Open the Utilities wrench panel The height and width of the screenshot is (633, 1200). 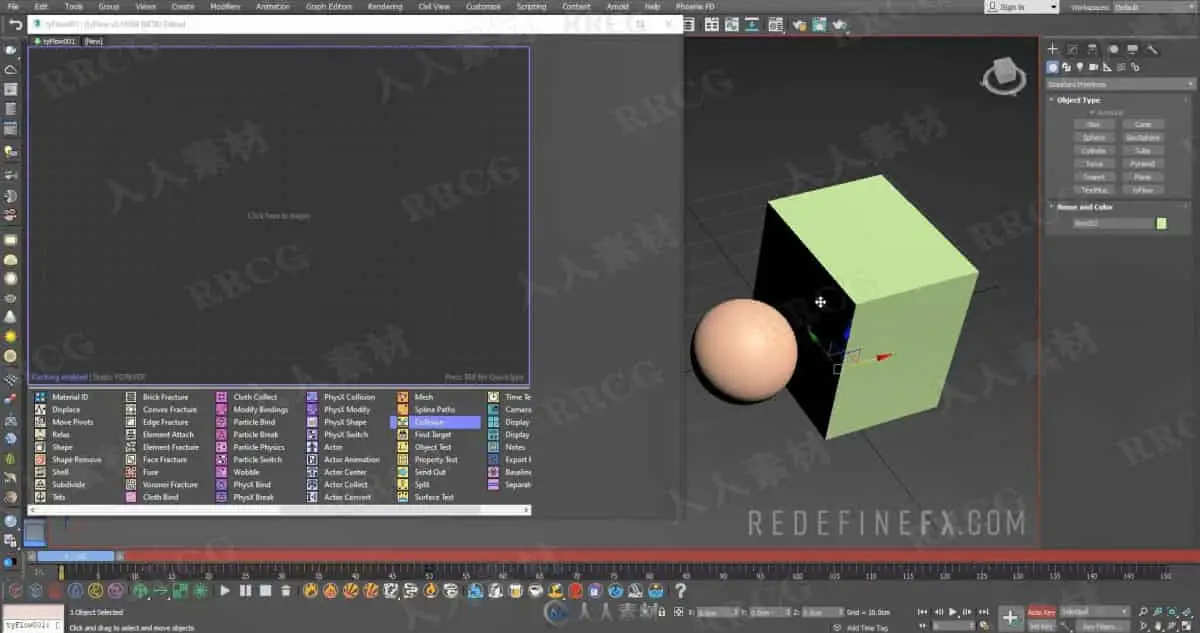tap(1152, 49)
